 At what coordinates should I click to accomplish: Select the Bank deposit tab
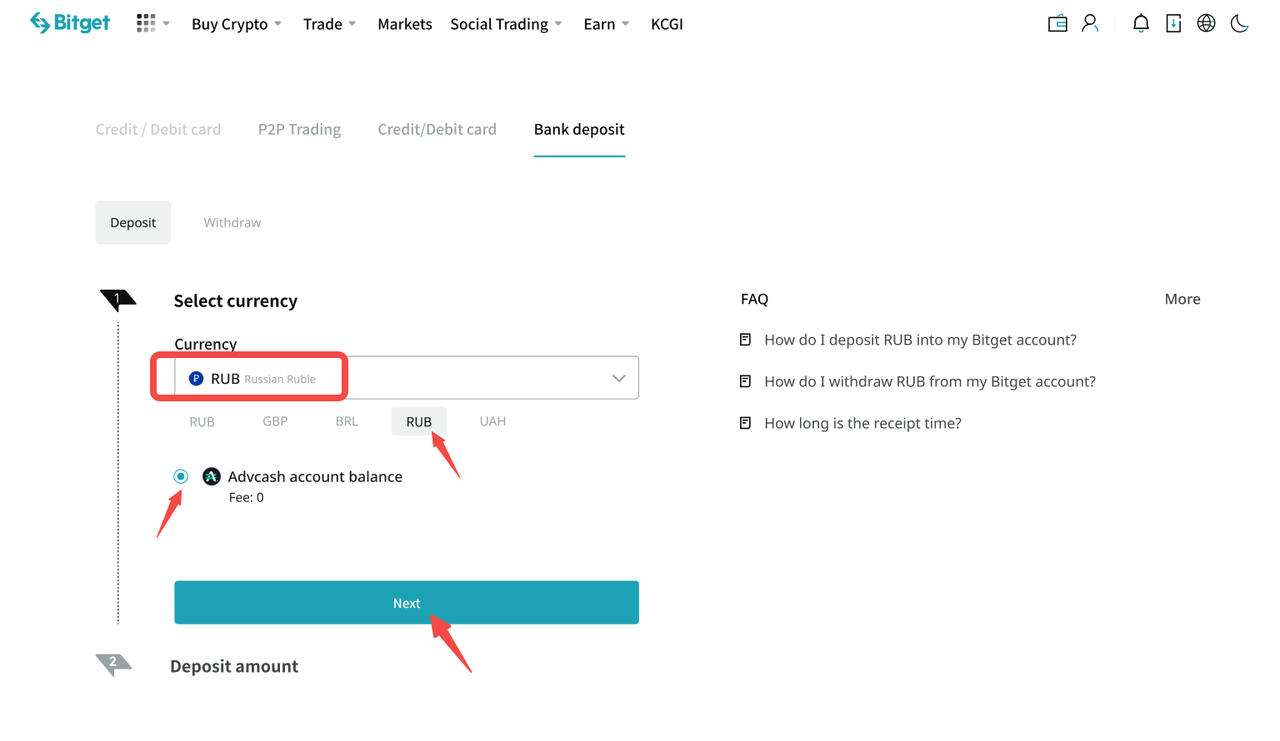pos(579,129)
